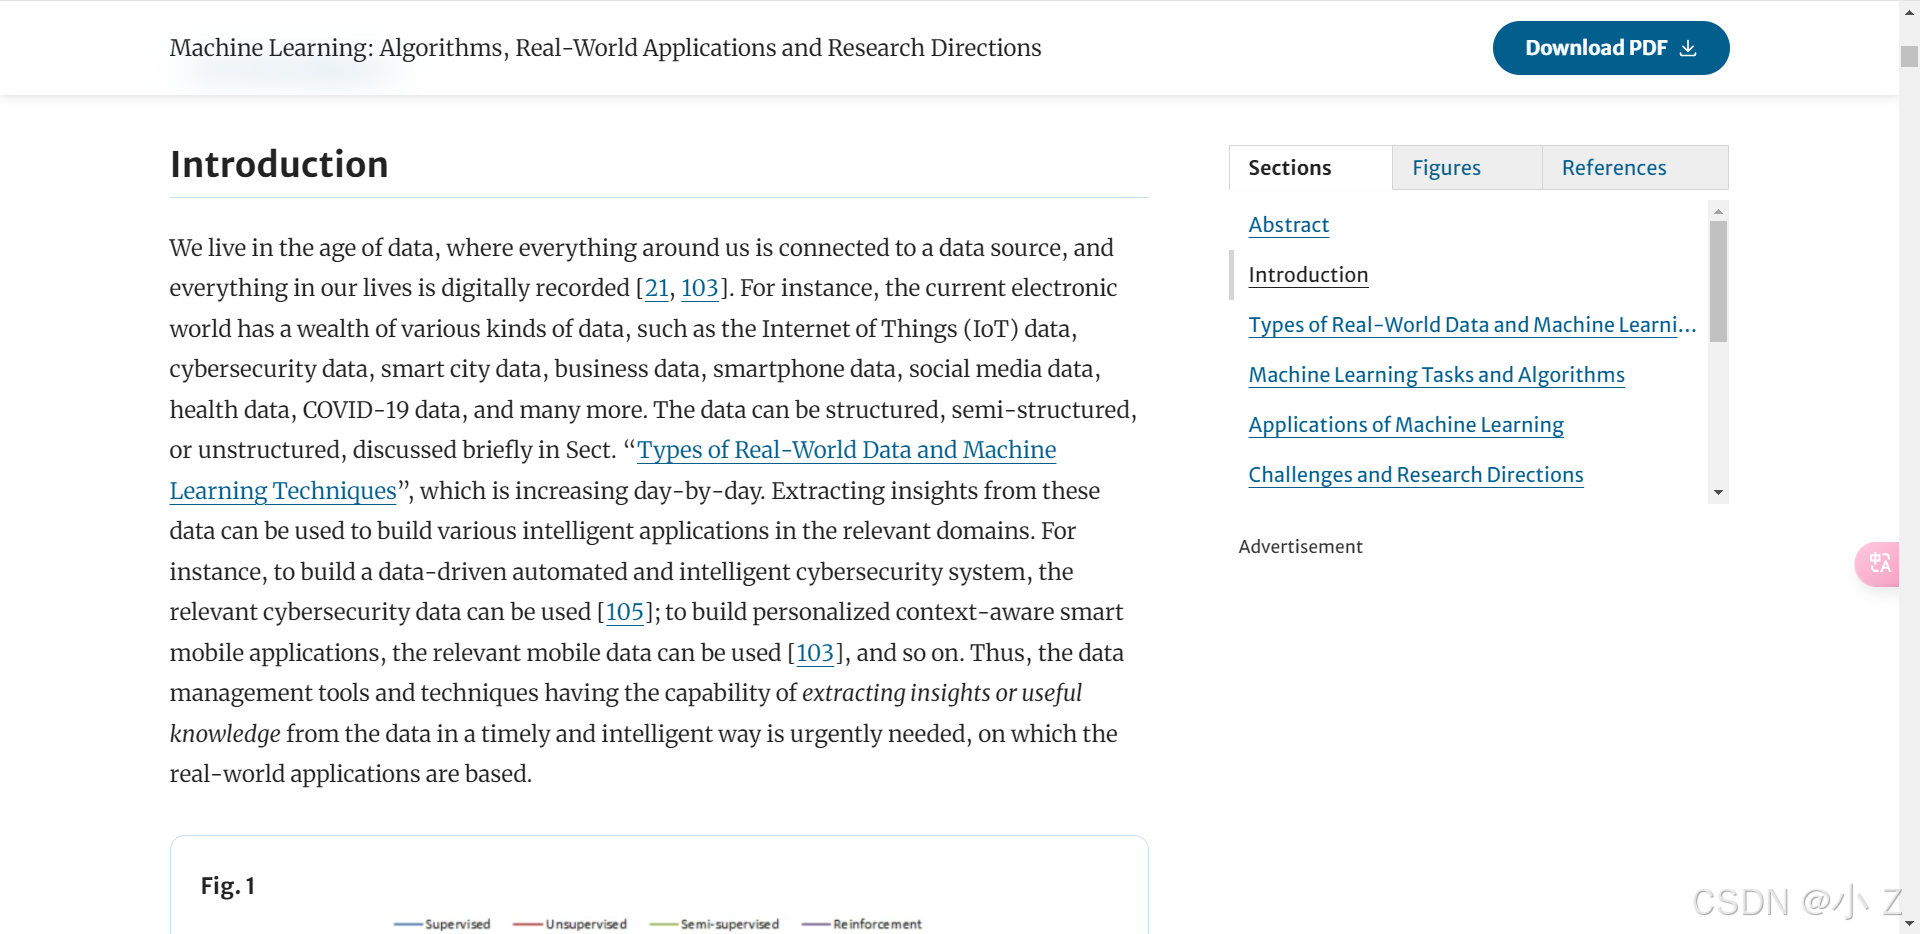This screenshot has width=1920, height=934.
Task: Click the page scrollbar thumb
Action: tap(1909, 56)
